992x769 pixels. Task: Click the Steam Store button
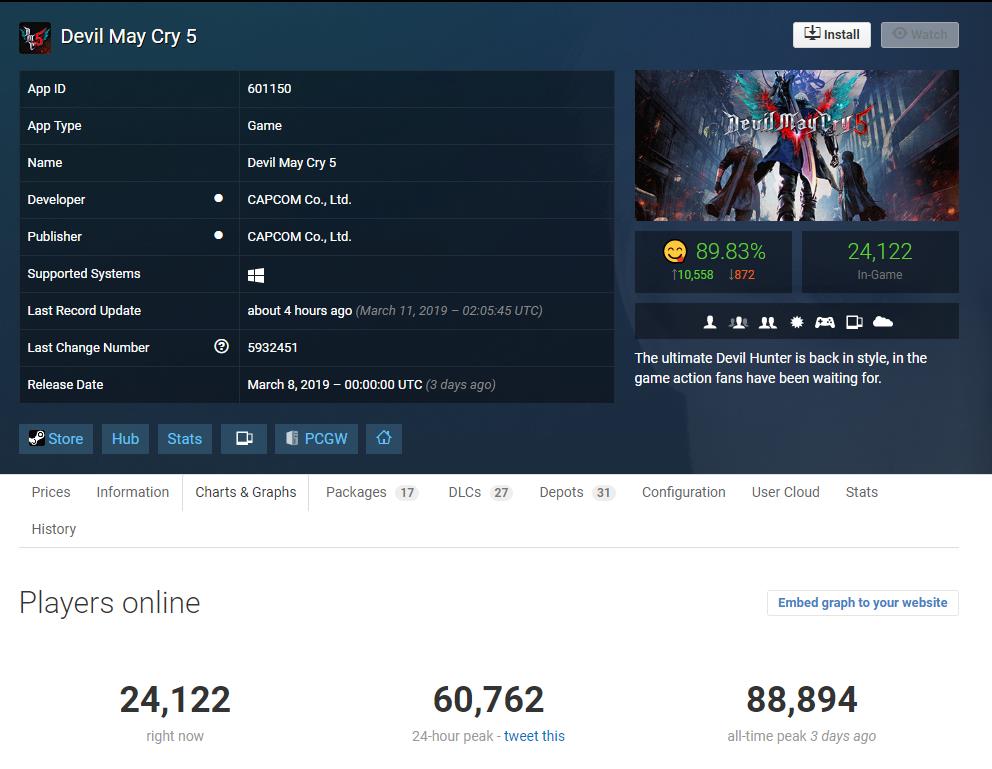click(56, 439)
